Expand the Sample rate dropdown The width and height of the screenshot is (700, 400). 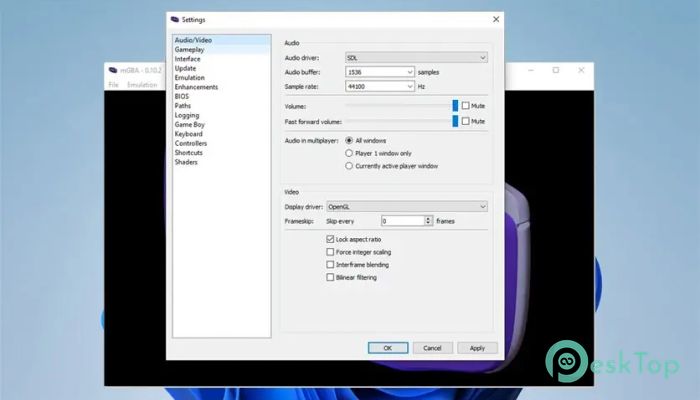point(380,86)
